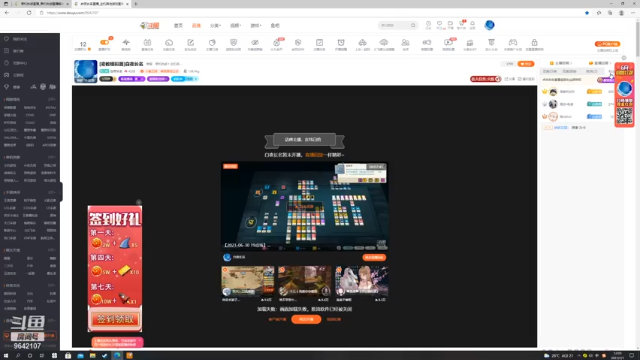Open Microsoft Store from Windows taskbar
This screenshot has width=640, height=360.
68,356
